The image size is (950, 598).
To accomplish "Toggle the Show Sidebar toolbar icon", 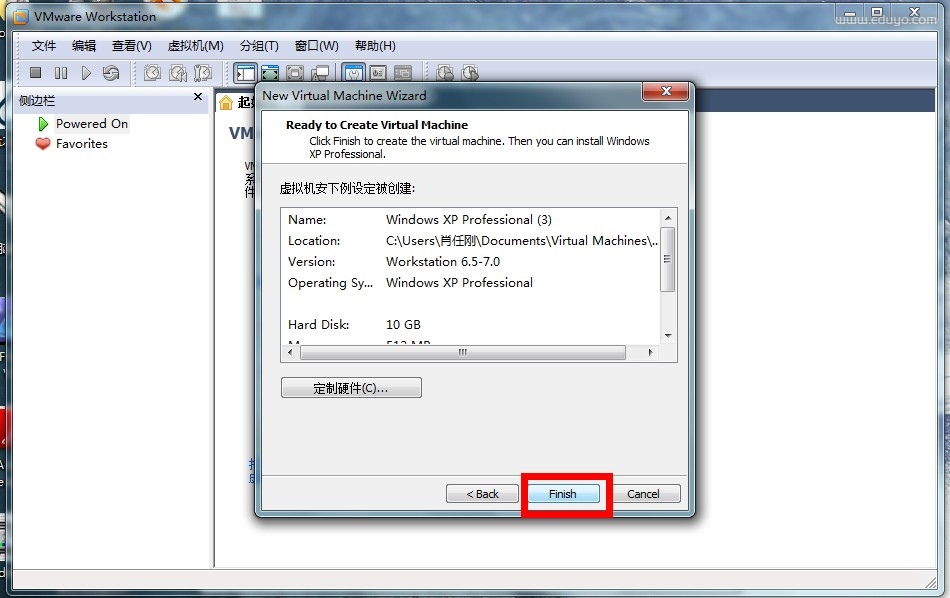I will tap(245, 73).
